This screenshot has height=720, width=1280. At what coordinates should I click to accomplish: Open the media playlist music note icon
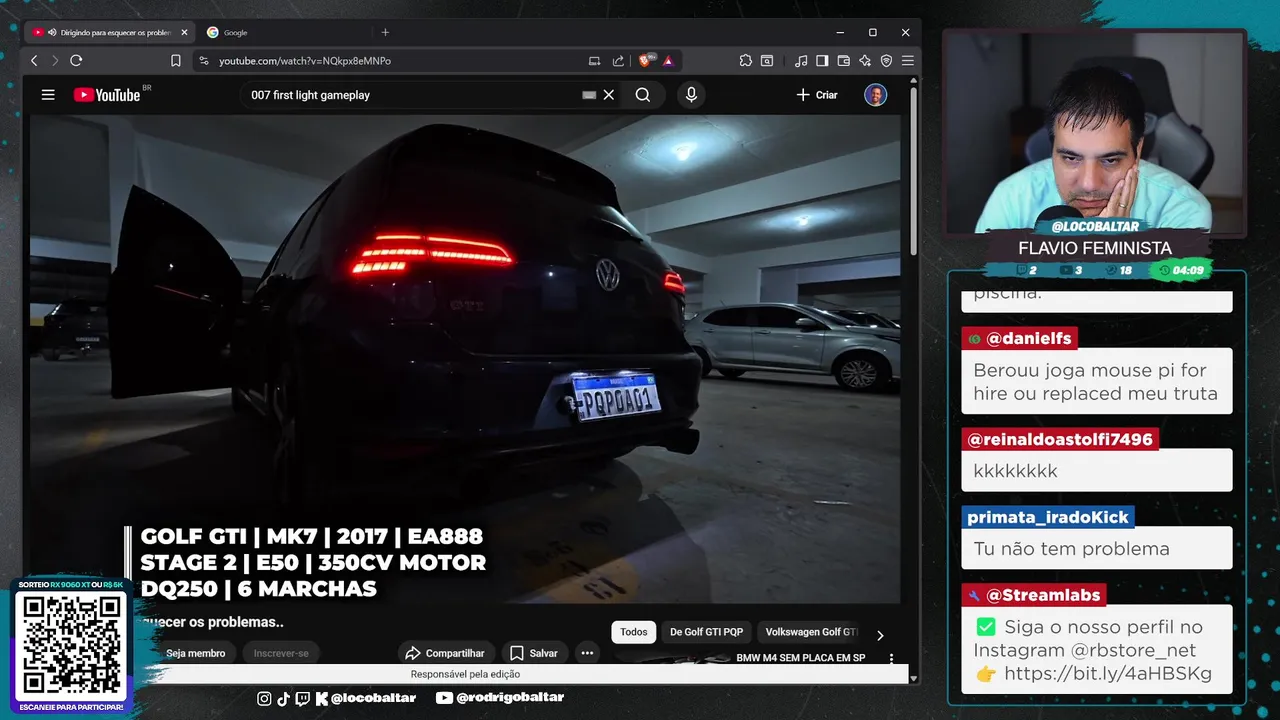(x=801, y=61)
